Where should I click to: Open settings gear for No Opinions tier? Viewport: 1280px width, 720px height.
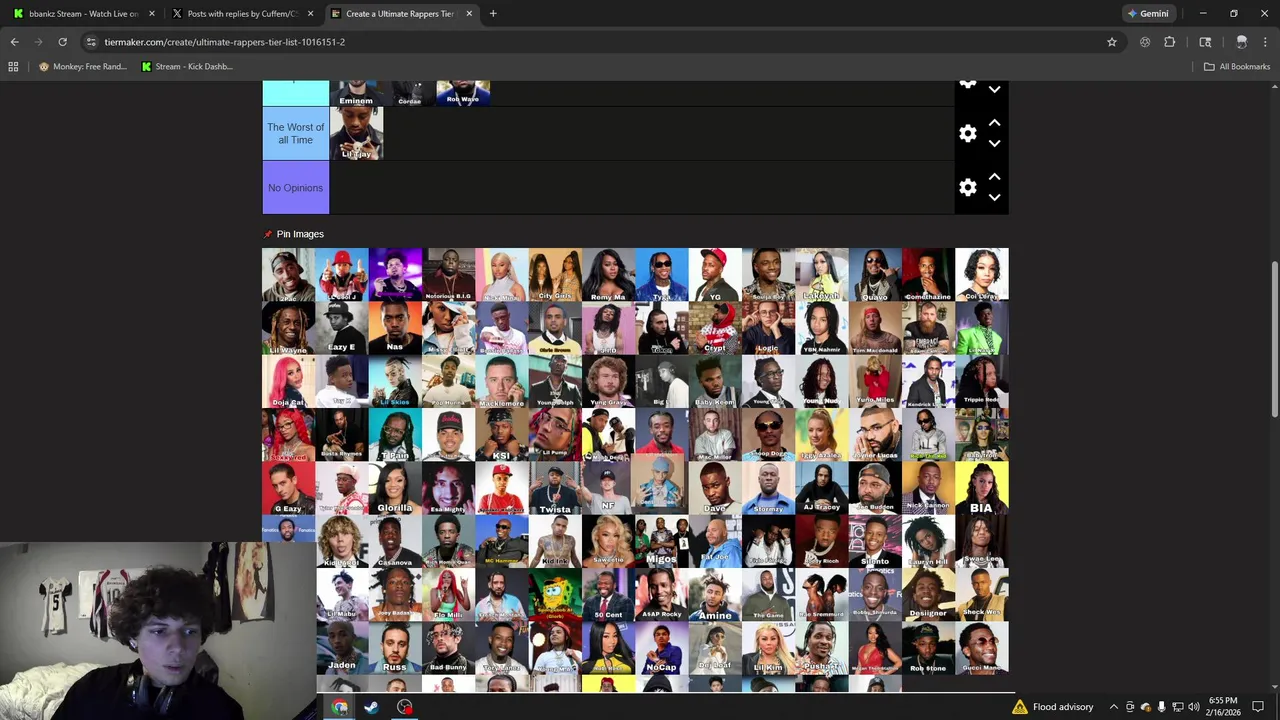click(967, 187)
